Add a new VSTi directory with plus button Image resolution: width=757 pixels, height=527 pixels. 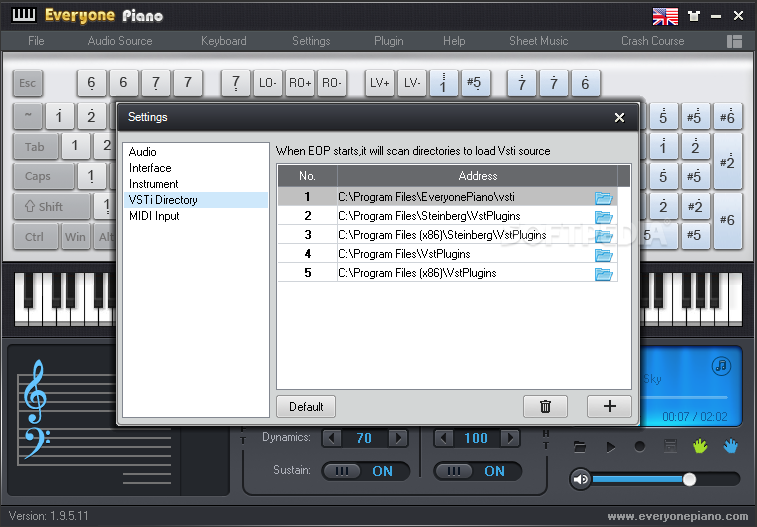[x=609, y=406]
